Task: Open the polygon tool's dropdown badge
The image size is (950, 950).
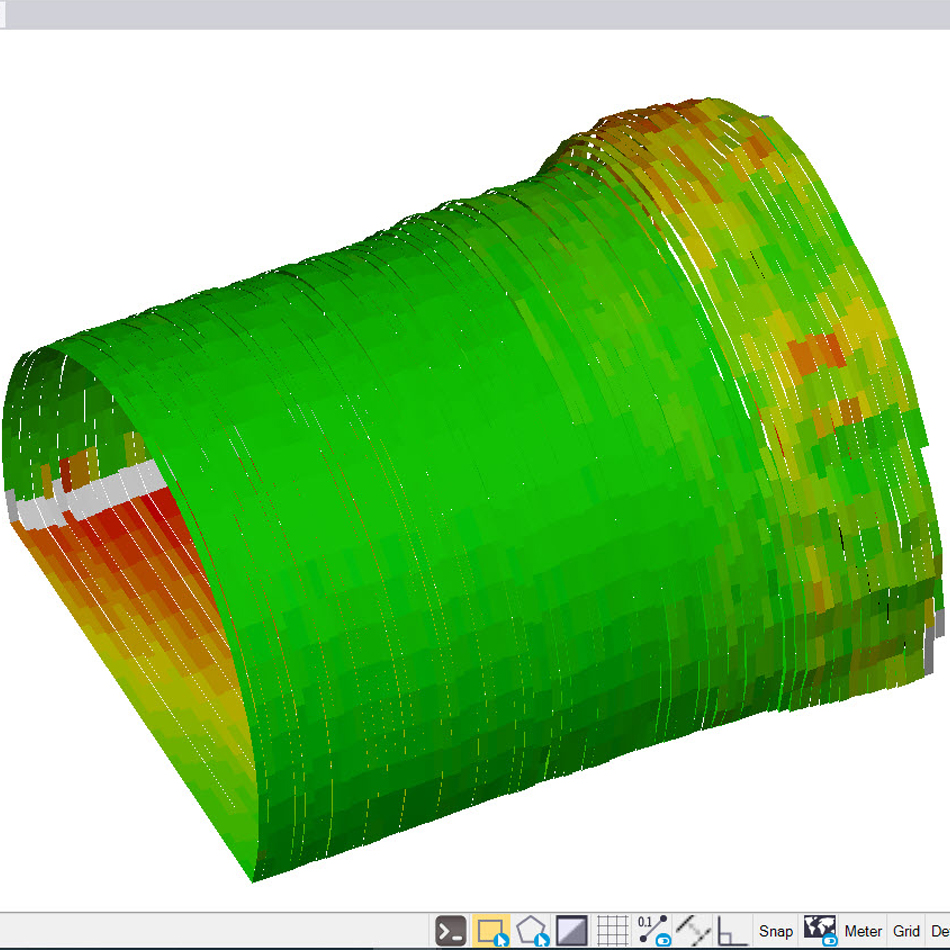Action: [x=542, y=940]
